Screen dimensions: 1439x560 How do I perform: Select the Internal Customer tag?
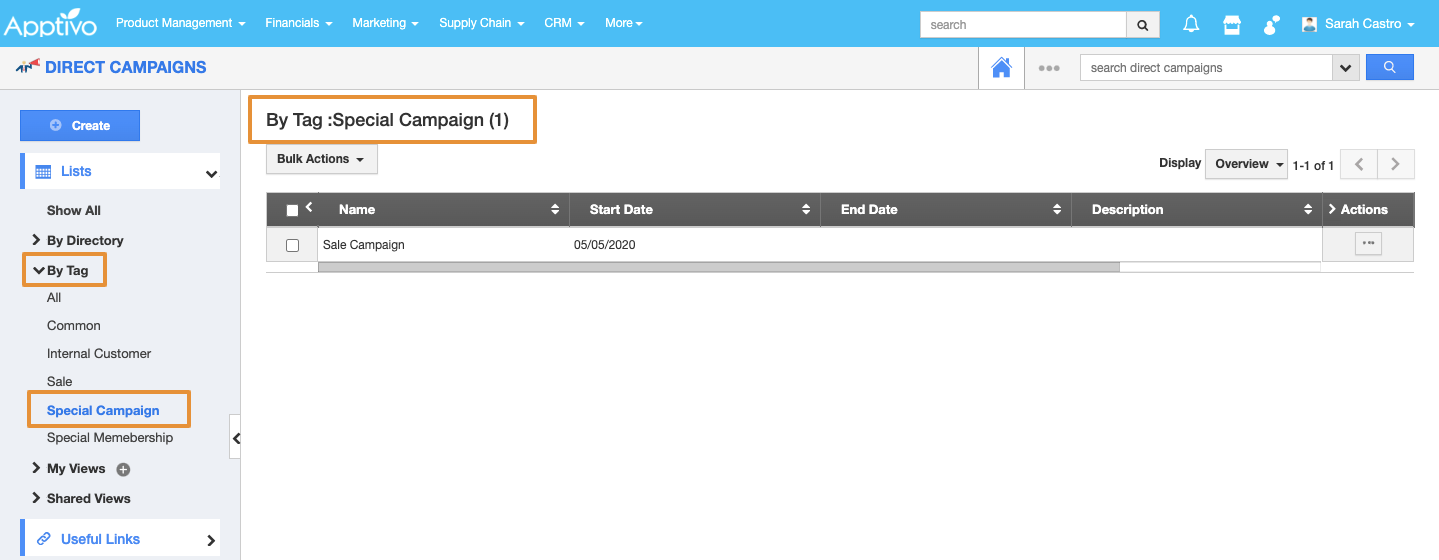99,353
